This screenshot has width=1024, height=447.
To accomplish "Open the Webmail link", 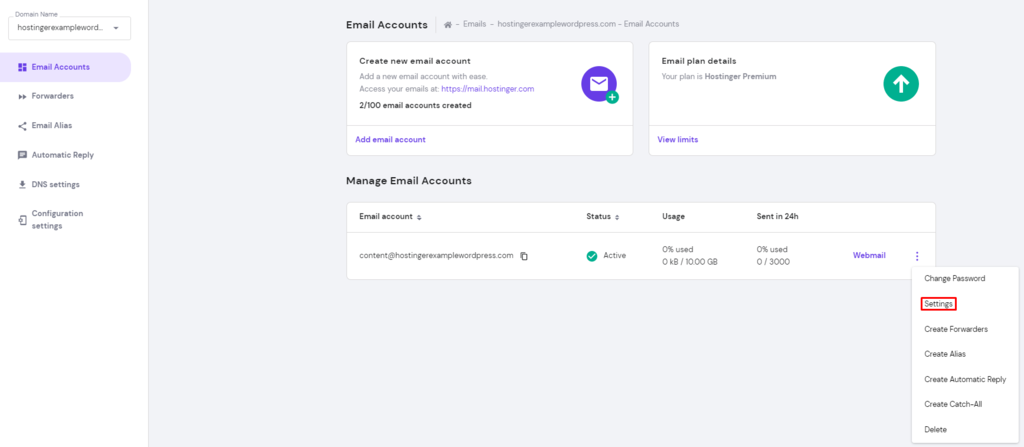I will 869,256.
